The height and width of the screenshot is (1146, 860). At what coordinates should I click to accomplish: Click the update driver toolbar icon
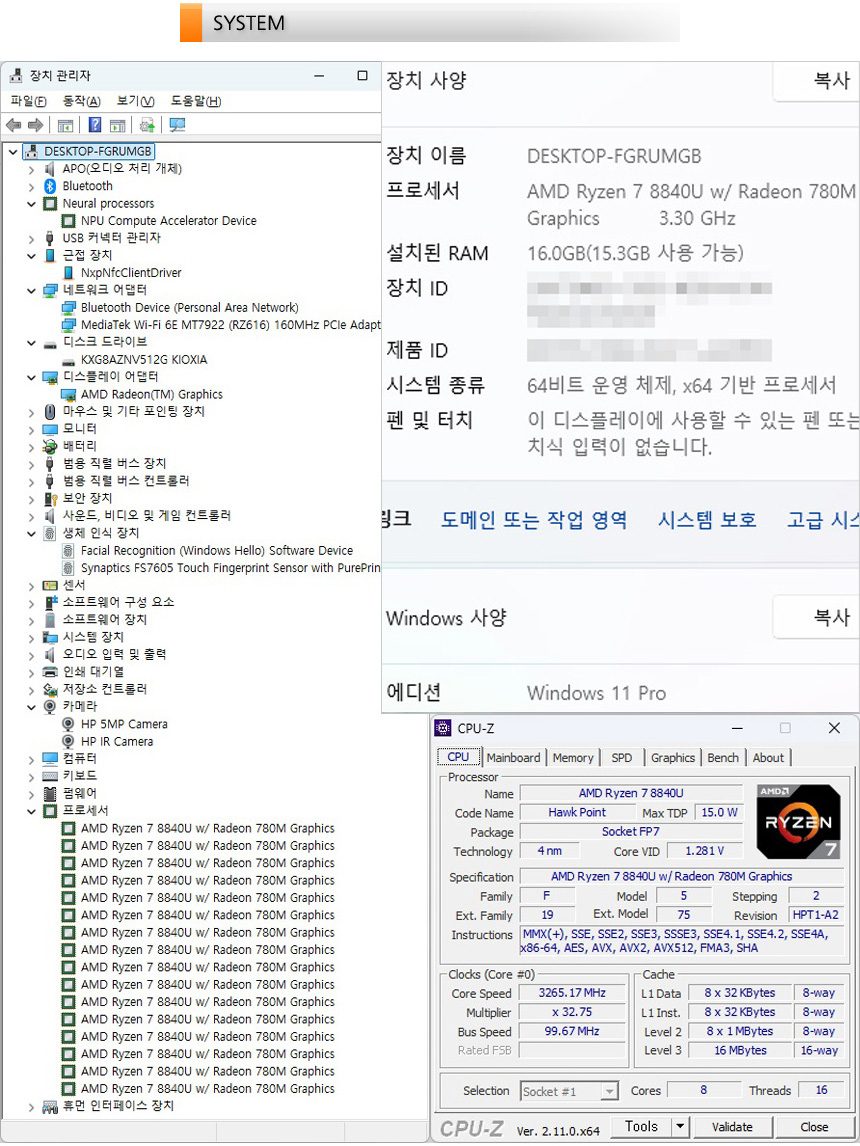pyautogui.click(x=147, y=125)
